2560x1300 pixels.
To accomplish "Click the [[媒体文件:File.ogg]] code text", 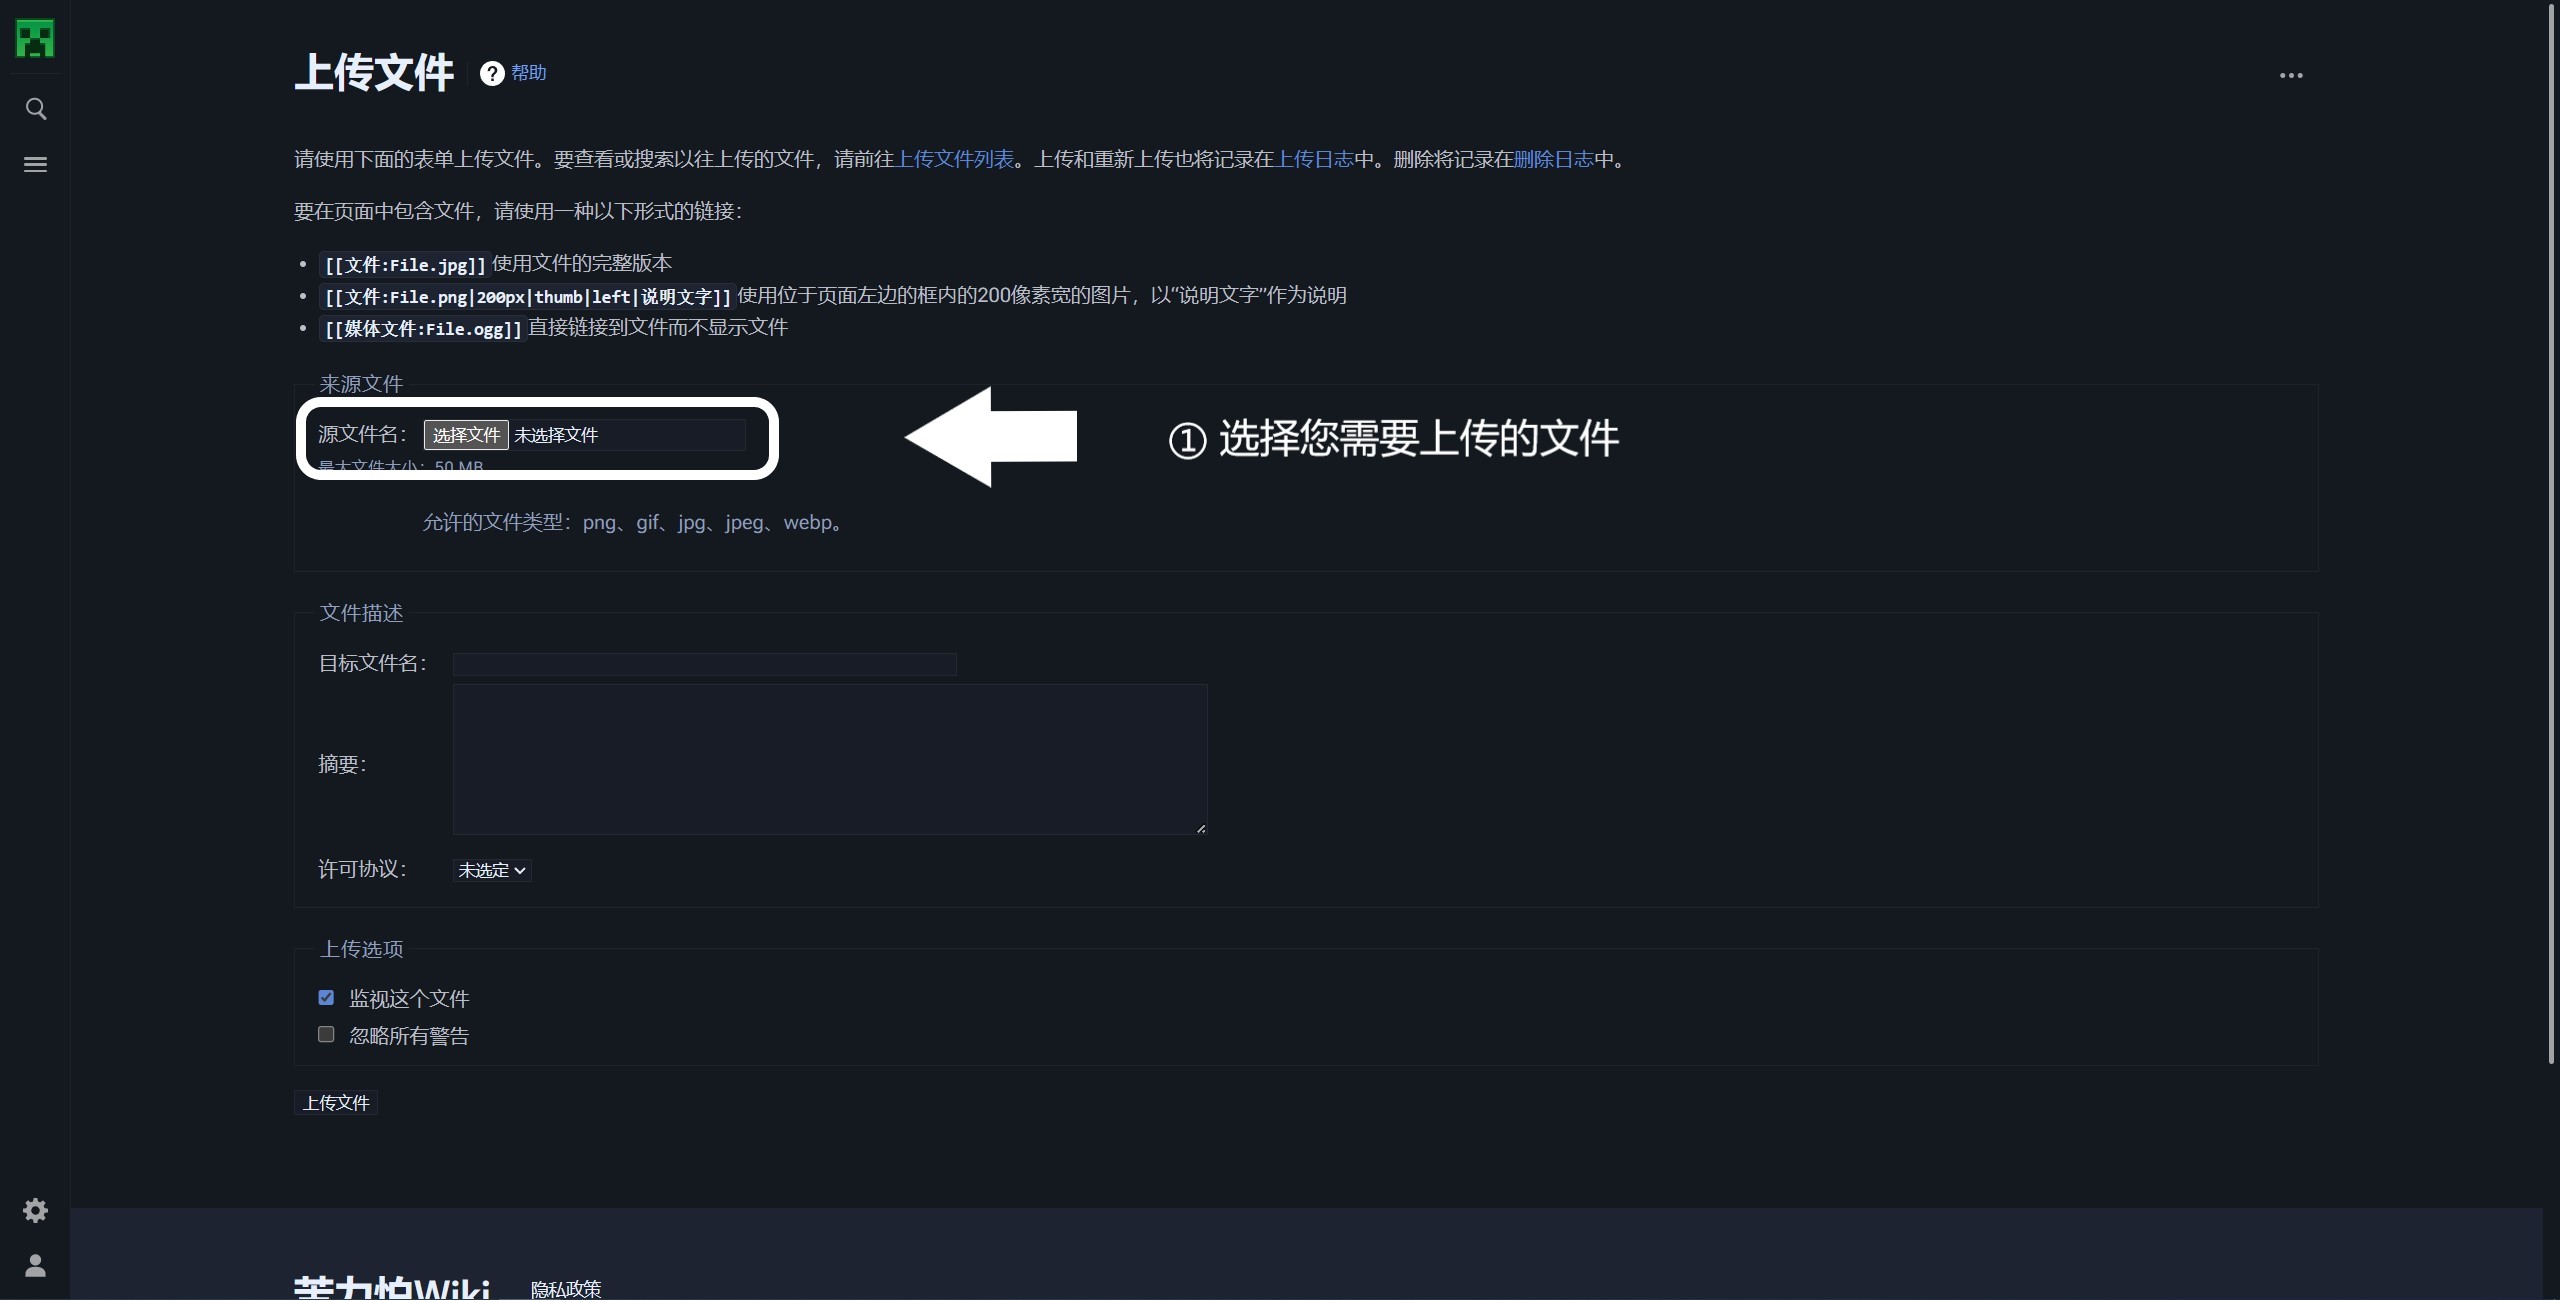I will click(x=422, y=329).
